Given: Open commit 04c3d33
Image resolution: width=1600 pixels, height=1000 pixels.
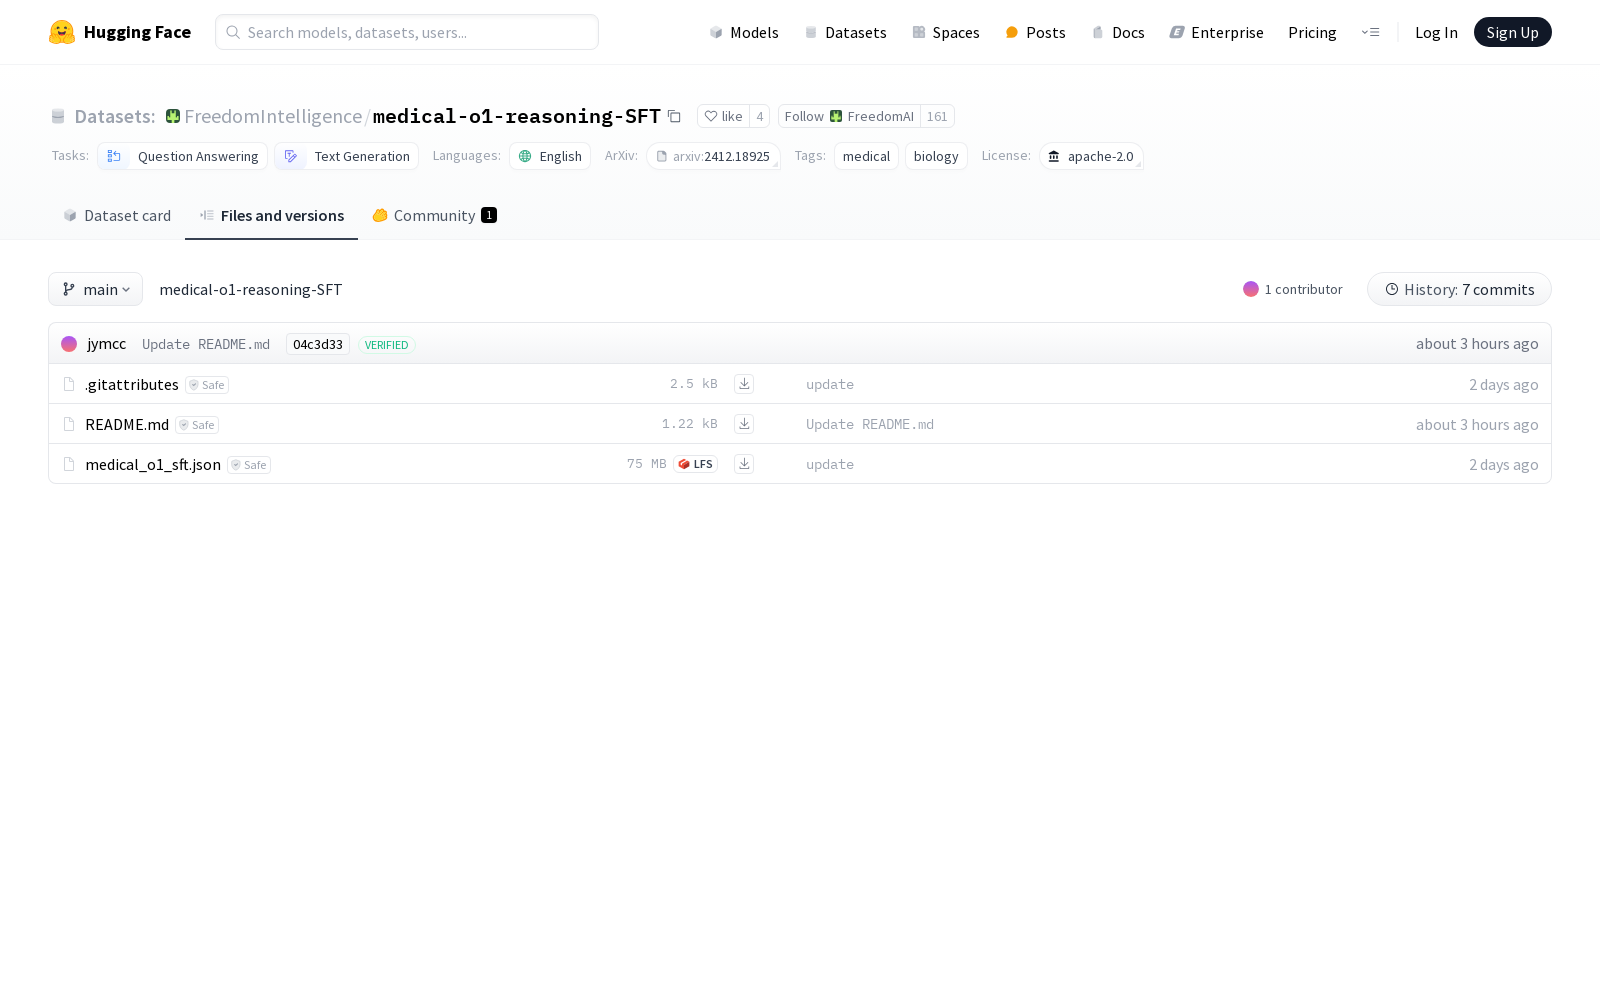Looking at the screenshot, I should click(317, 344).
